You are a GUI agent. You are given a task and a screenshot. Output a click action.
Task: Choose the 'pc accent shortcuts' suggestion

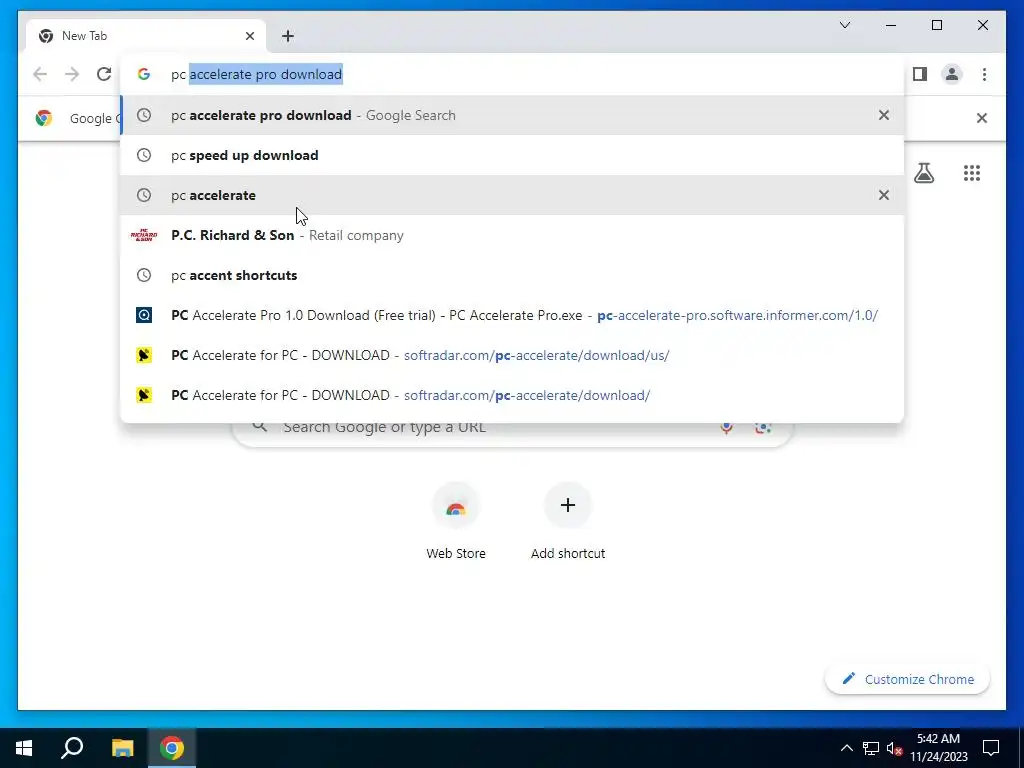click(x=512, y=275)
